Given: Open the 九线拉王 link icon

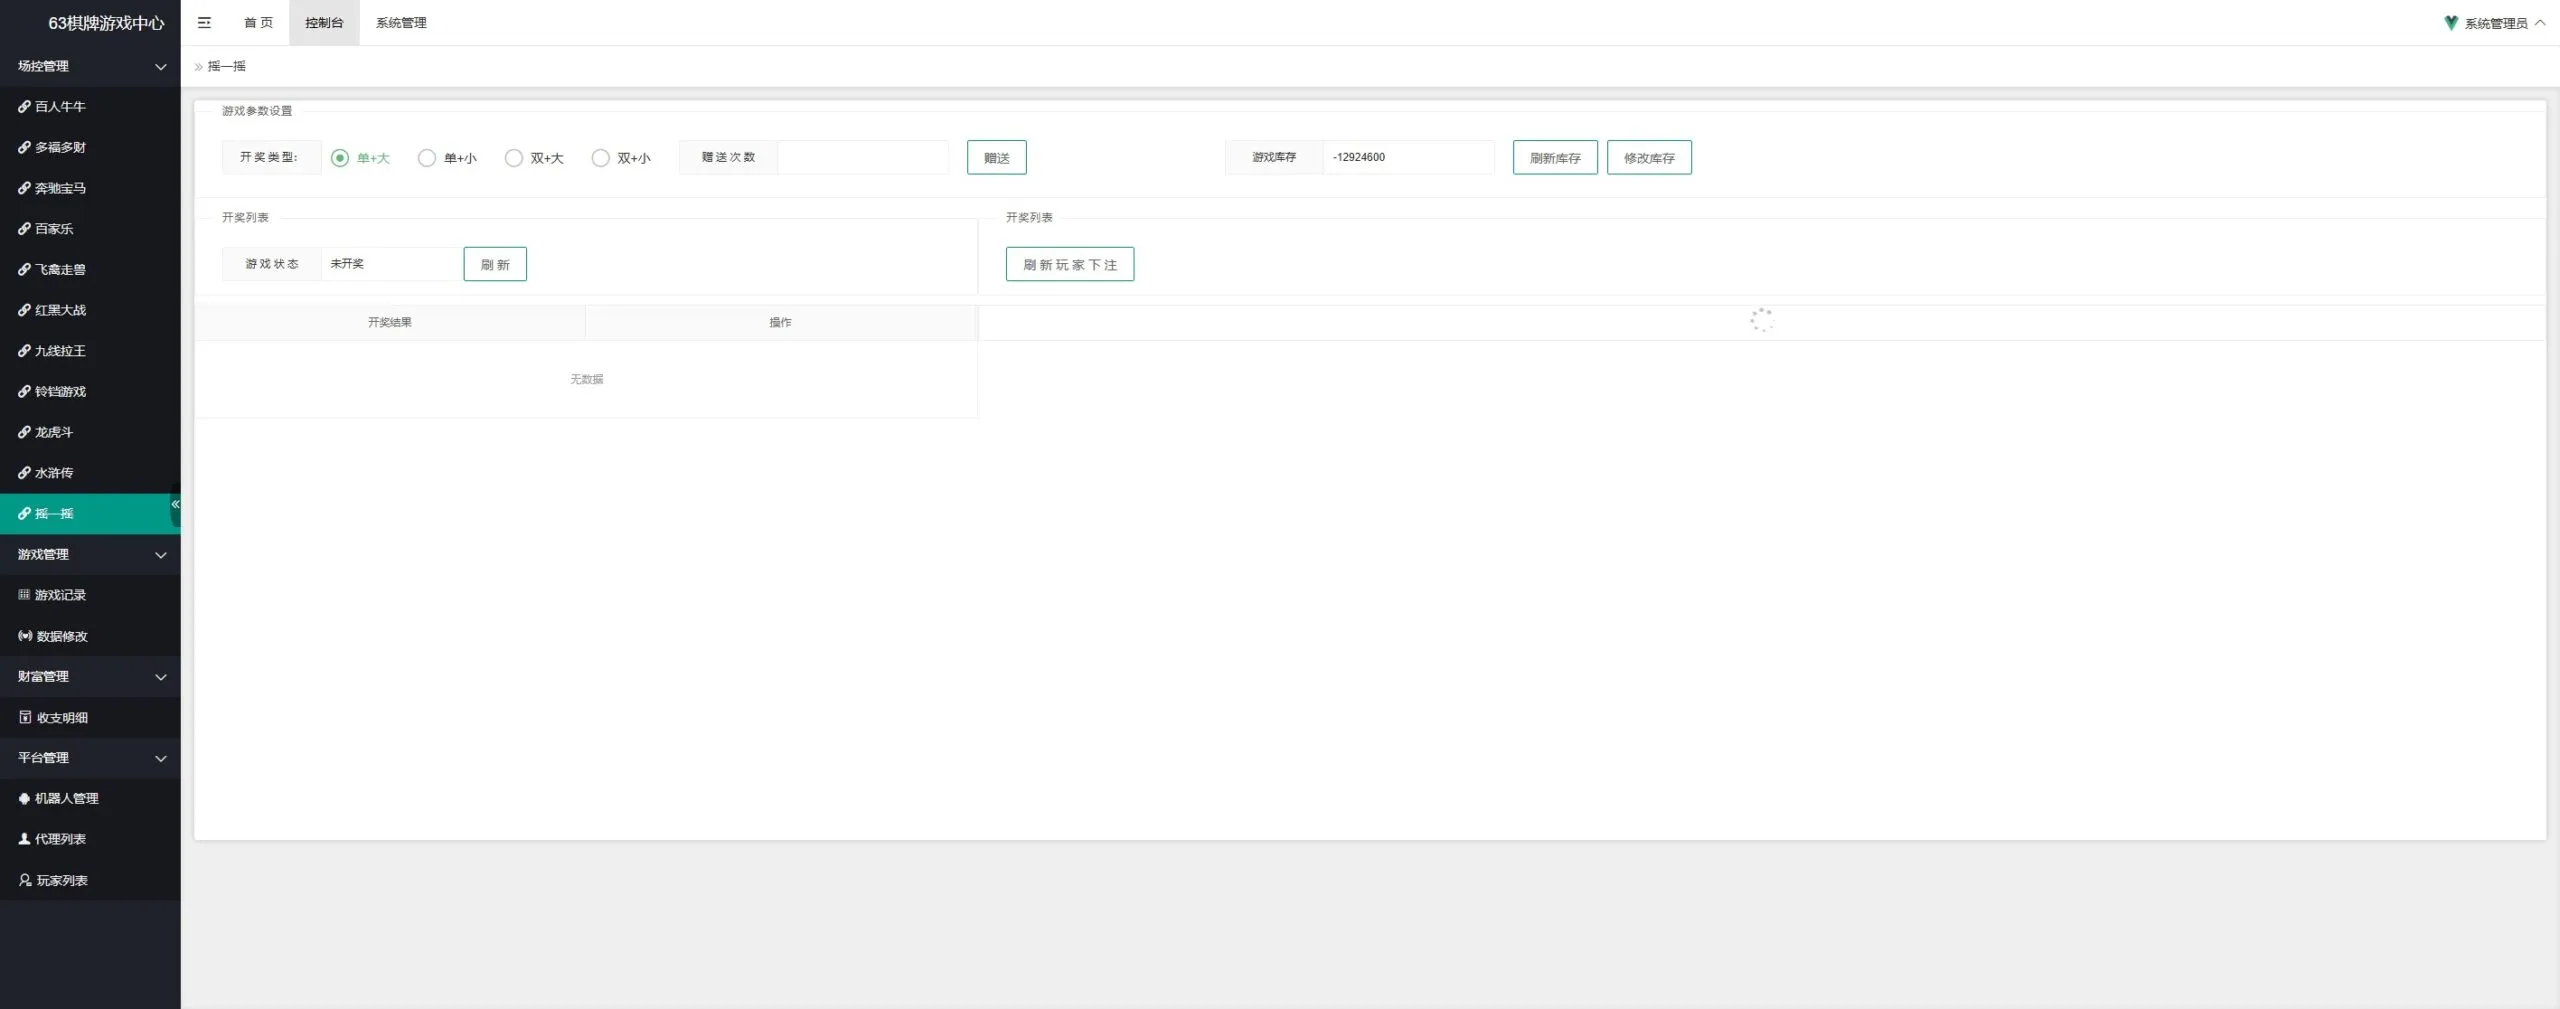Looking at the screenshot, I should (24, 351).
